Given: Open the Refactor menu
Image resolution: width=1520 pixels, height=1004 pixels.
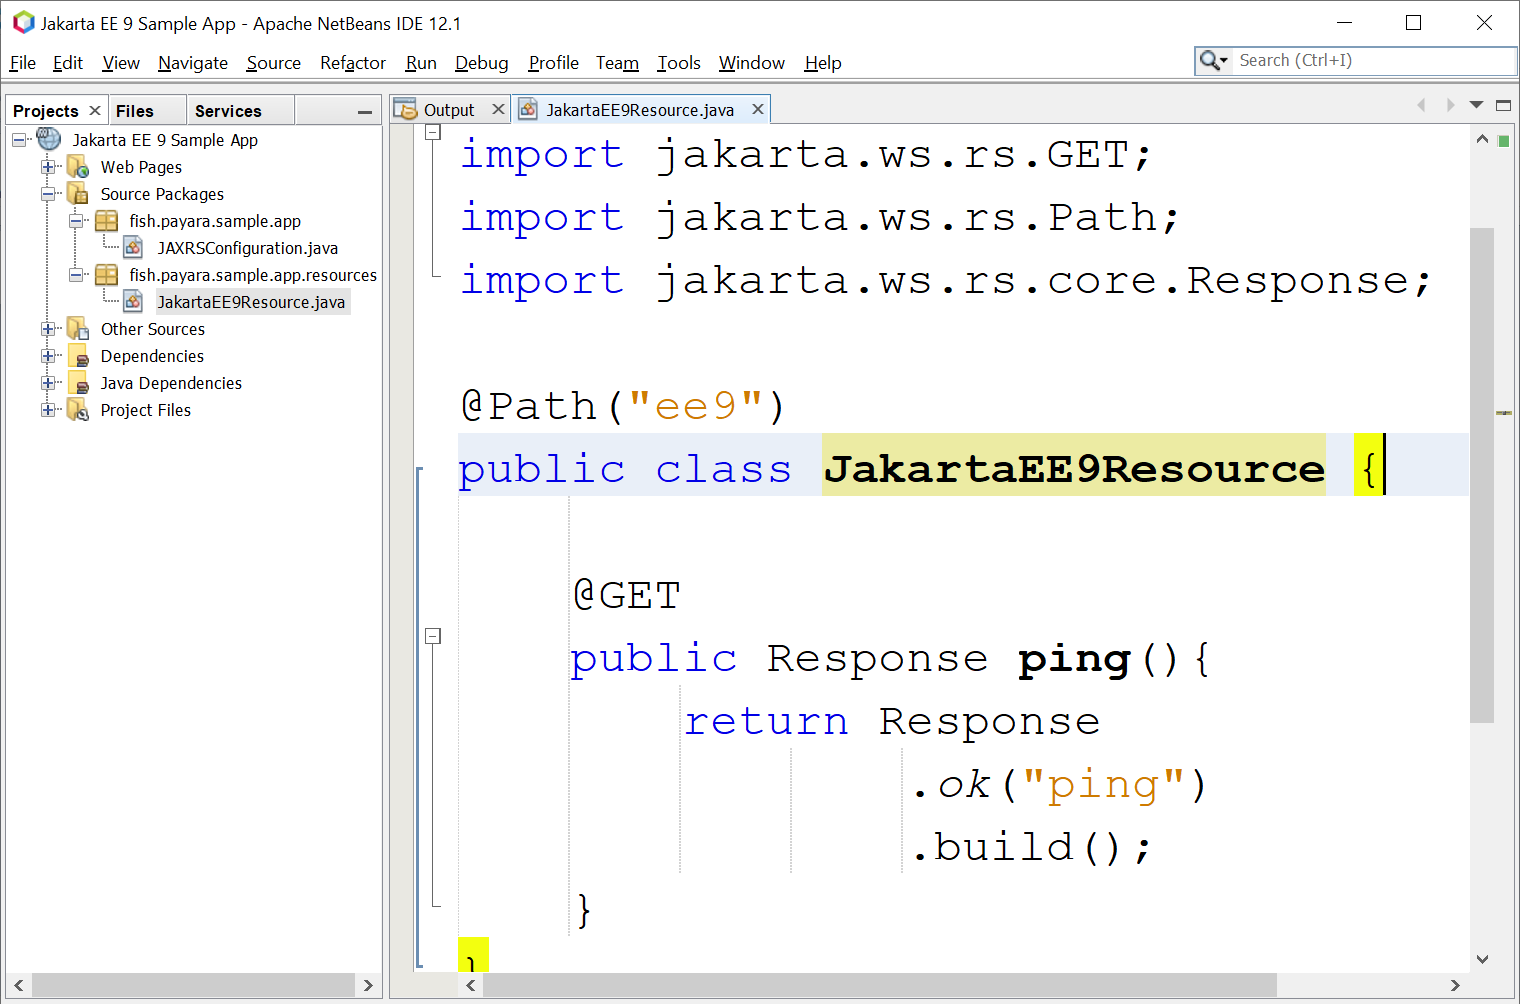Looking at the screenshot, I should point(352,63).
